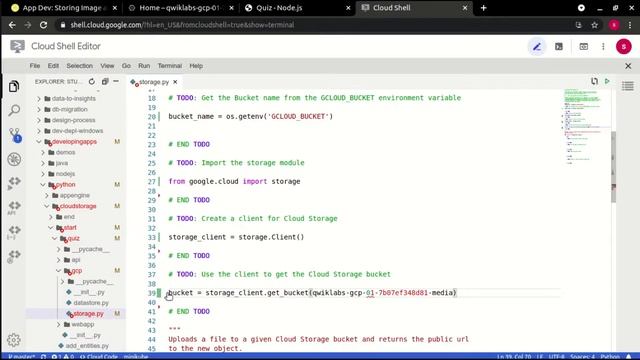The width and height of the screenshot is (640, 360).
Task: Switch to the Quiz - Node.js browser tab
Action: click(x=297, y=8)
